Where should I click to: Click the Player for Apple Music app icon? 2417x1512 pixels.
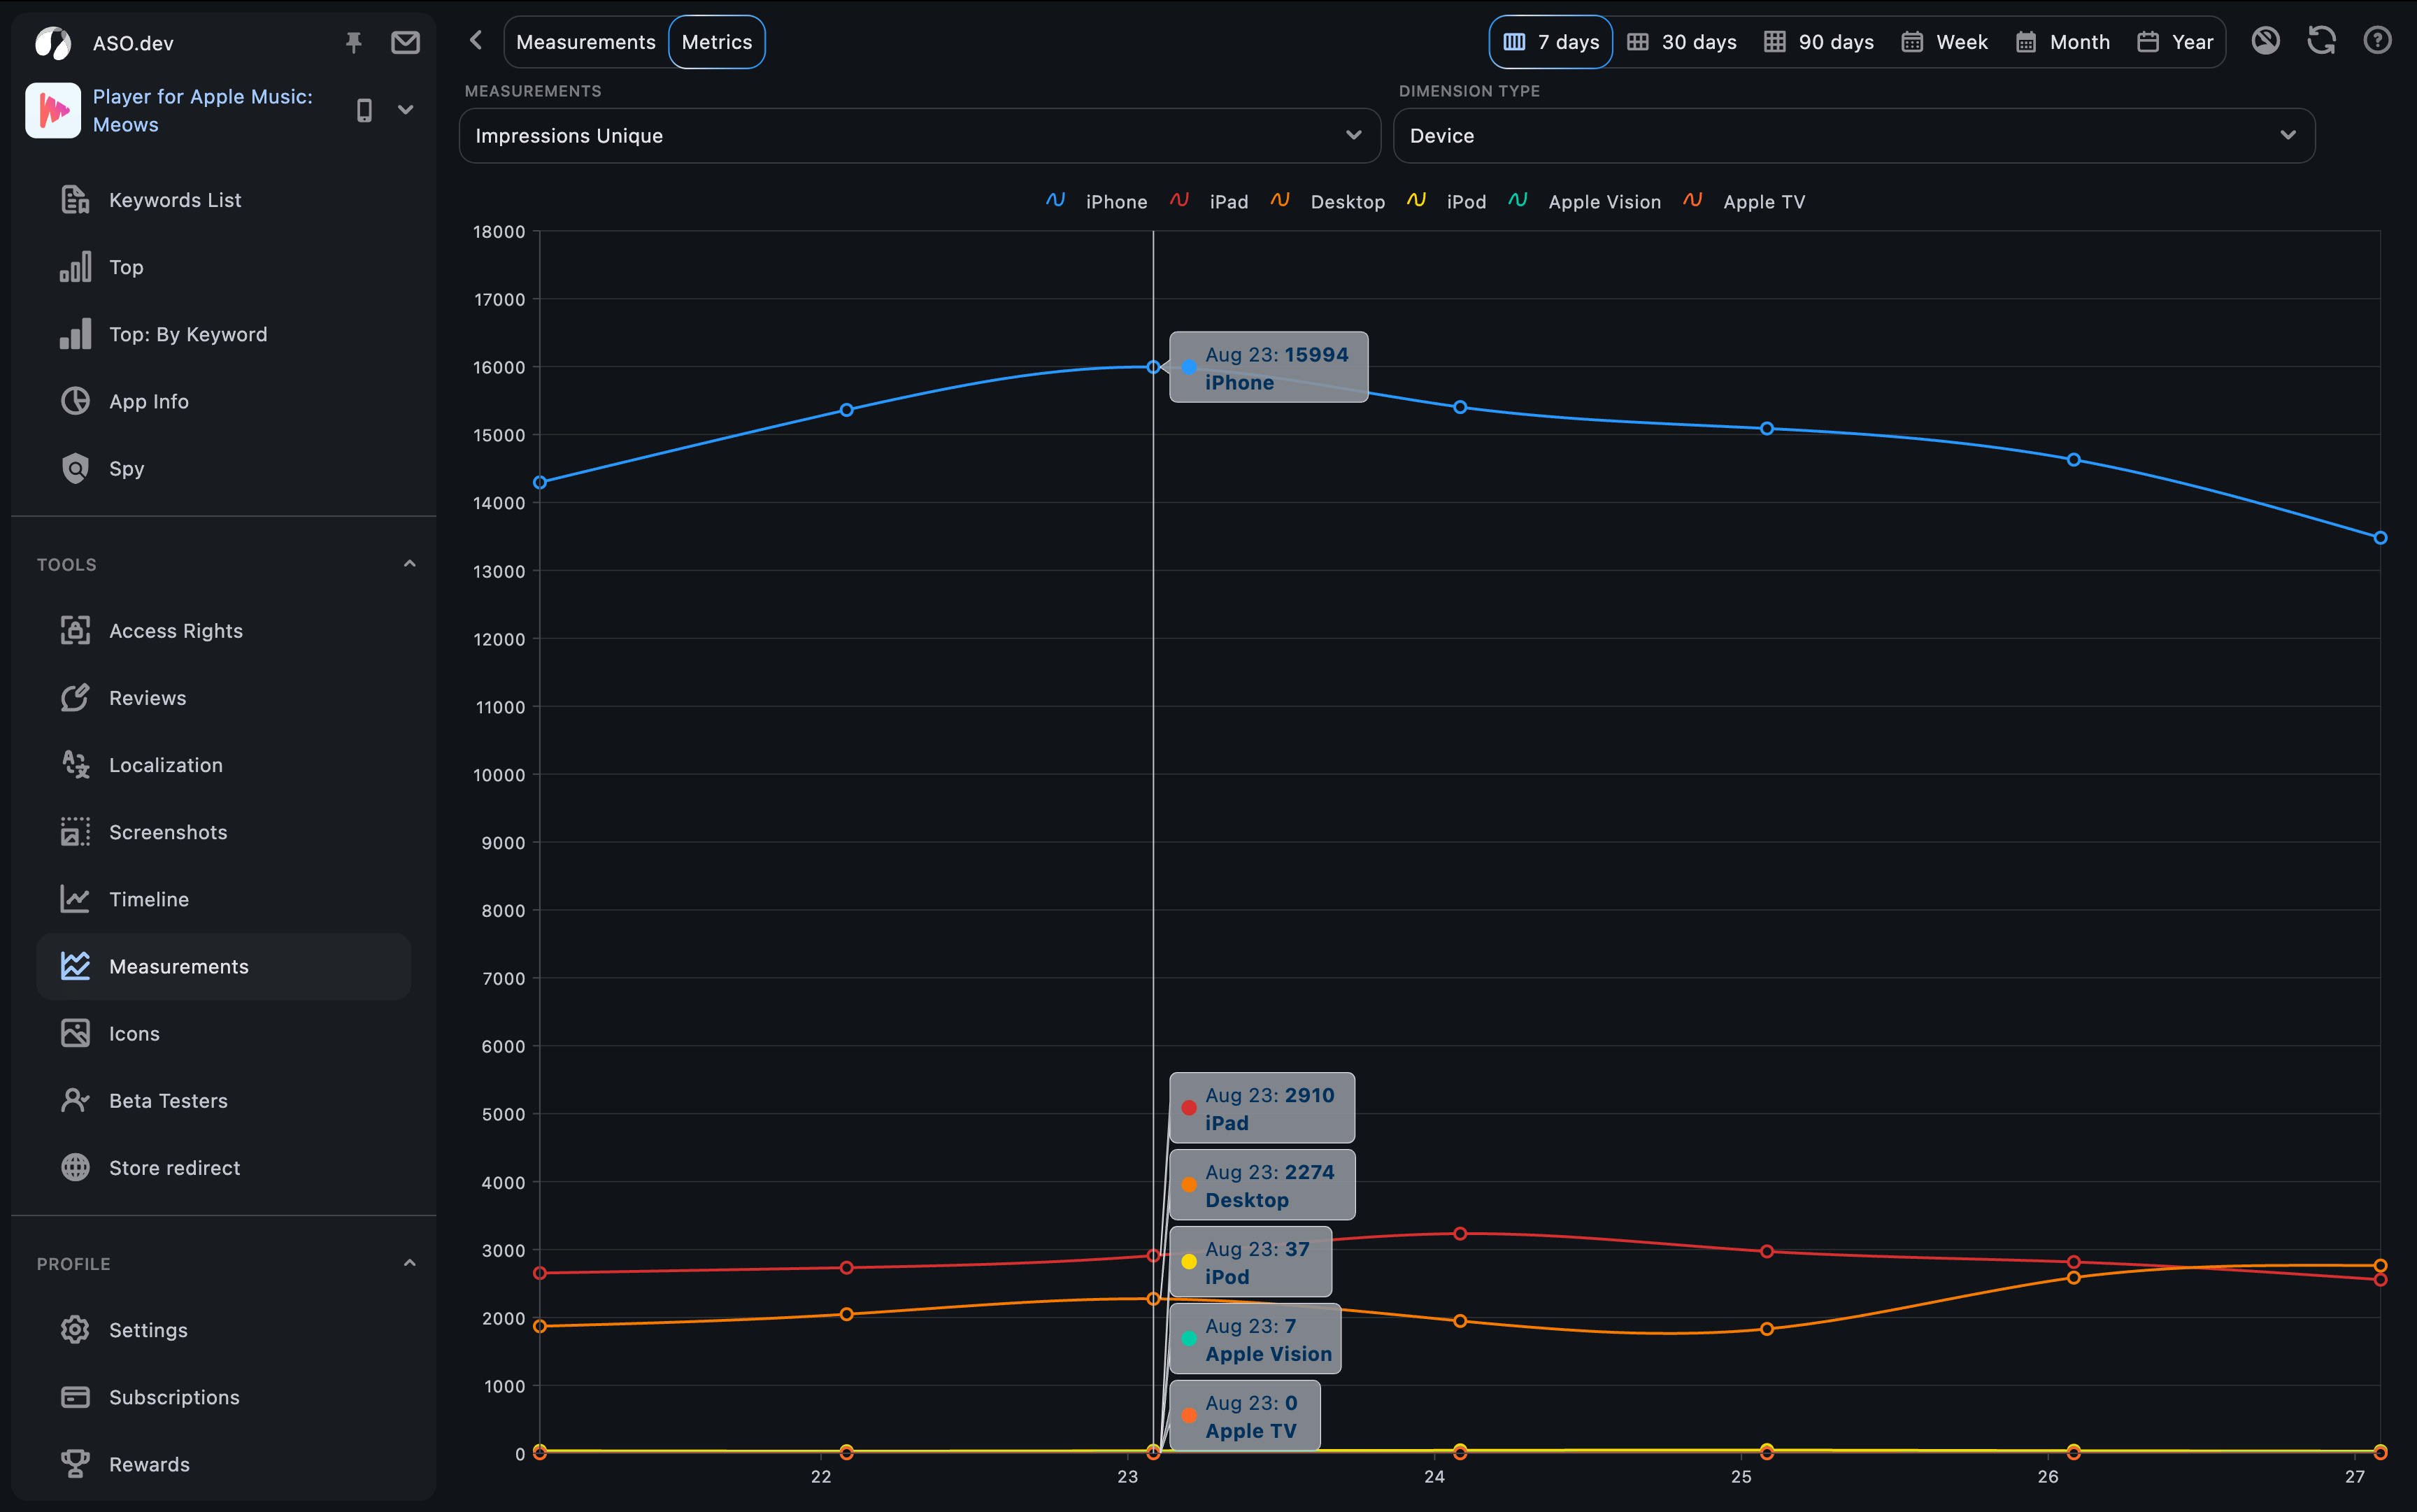[53, 110]
